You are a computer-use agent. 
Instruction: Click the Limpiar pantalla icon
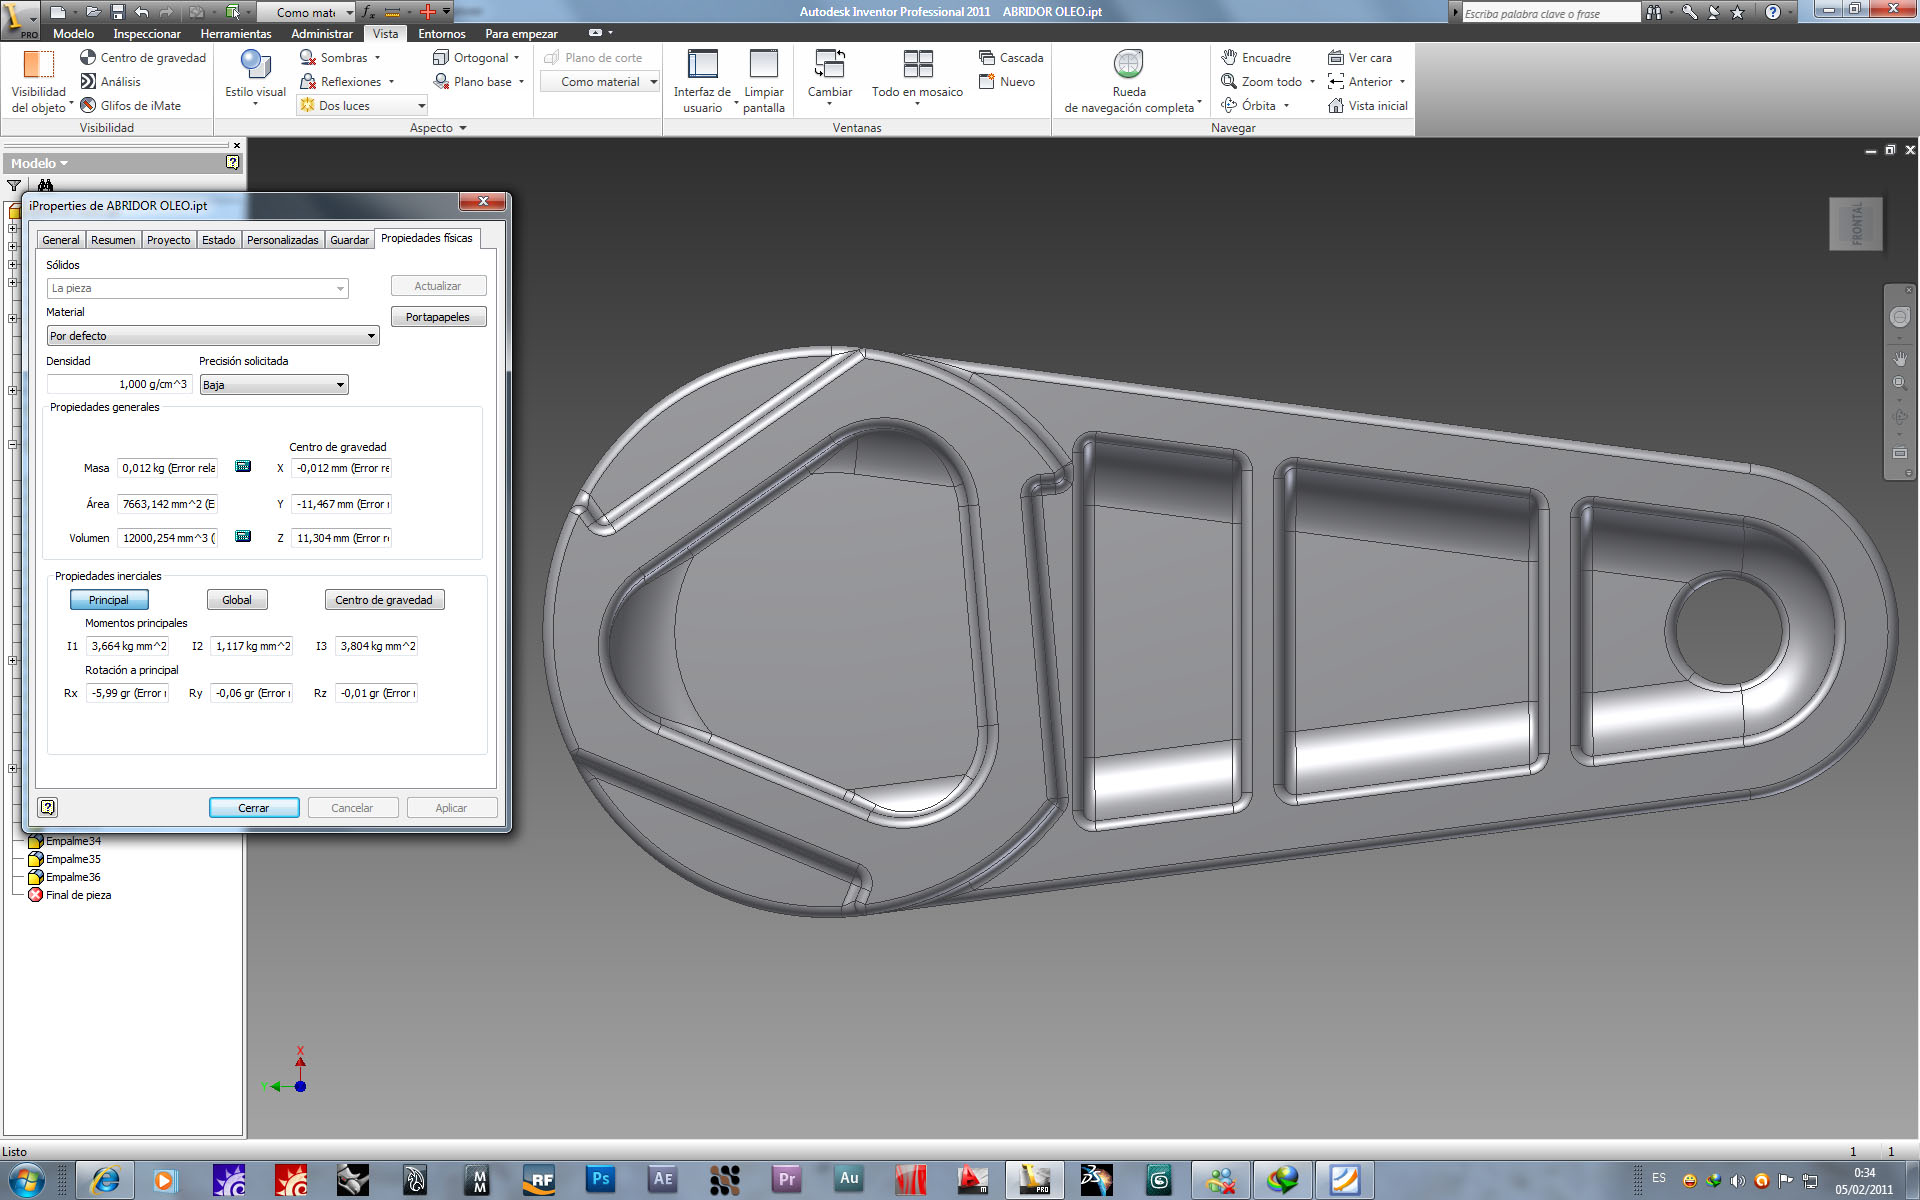click(x=764, y=64)
